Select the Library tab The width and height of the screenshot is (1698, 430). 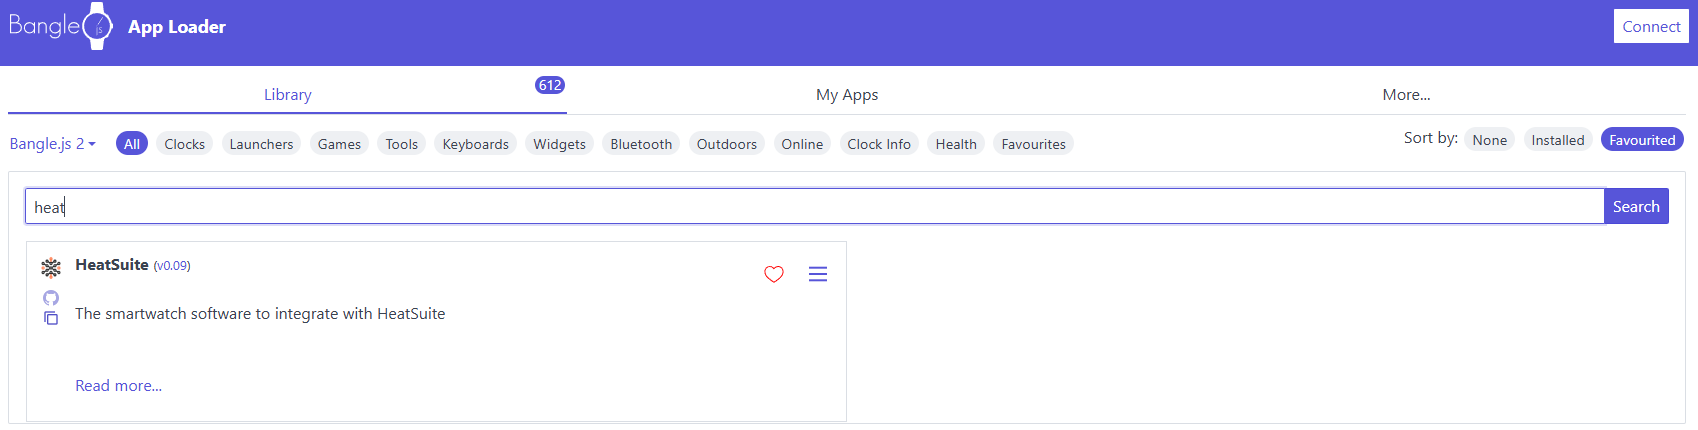(287, 95)
